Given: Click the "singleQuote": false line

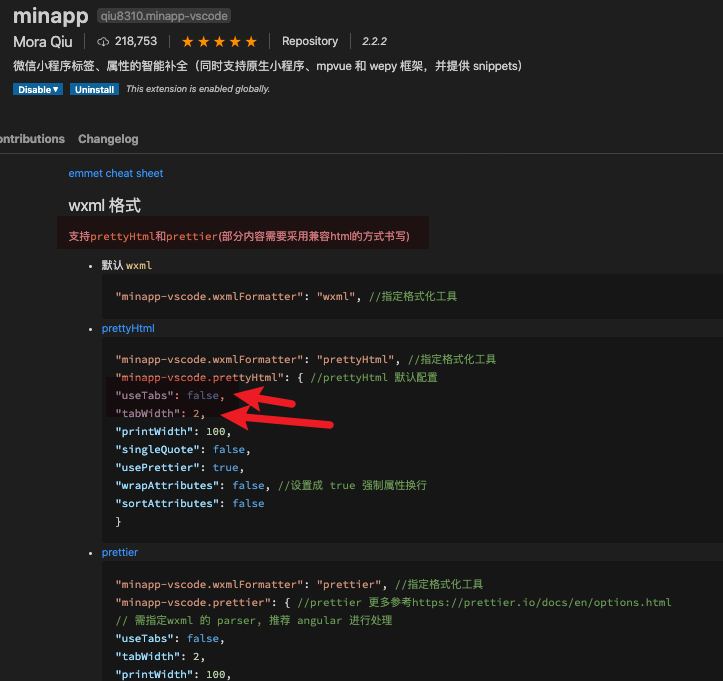Looking at the screenshot, I should click(183, 450).
